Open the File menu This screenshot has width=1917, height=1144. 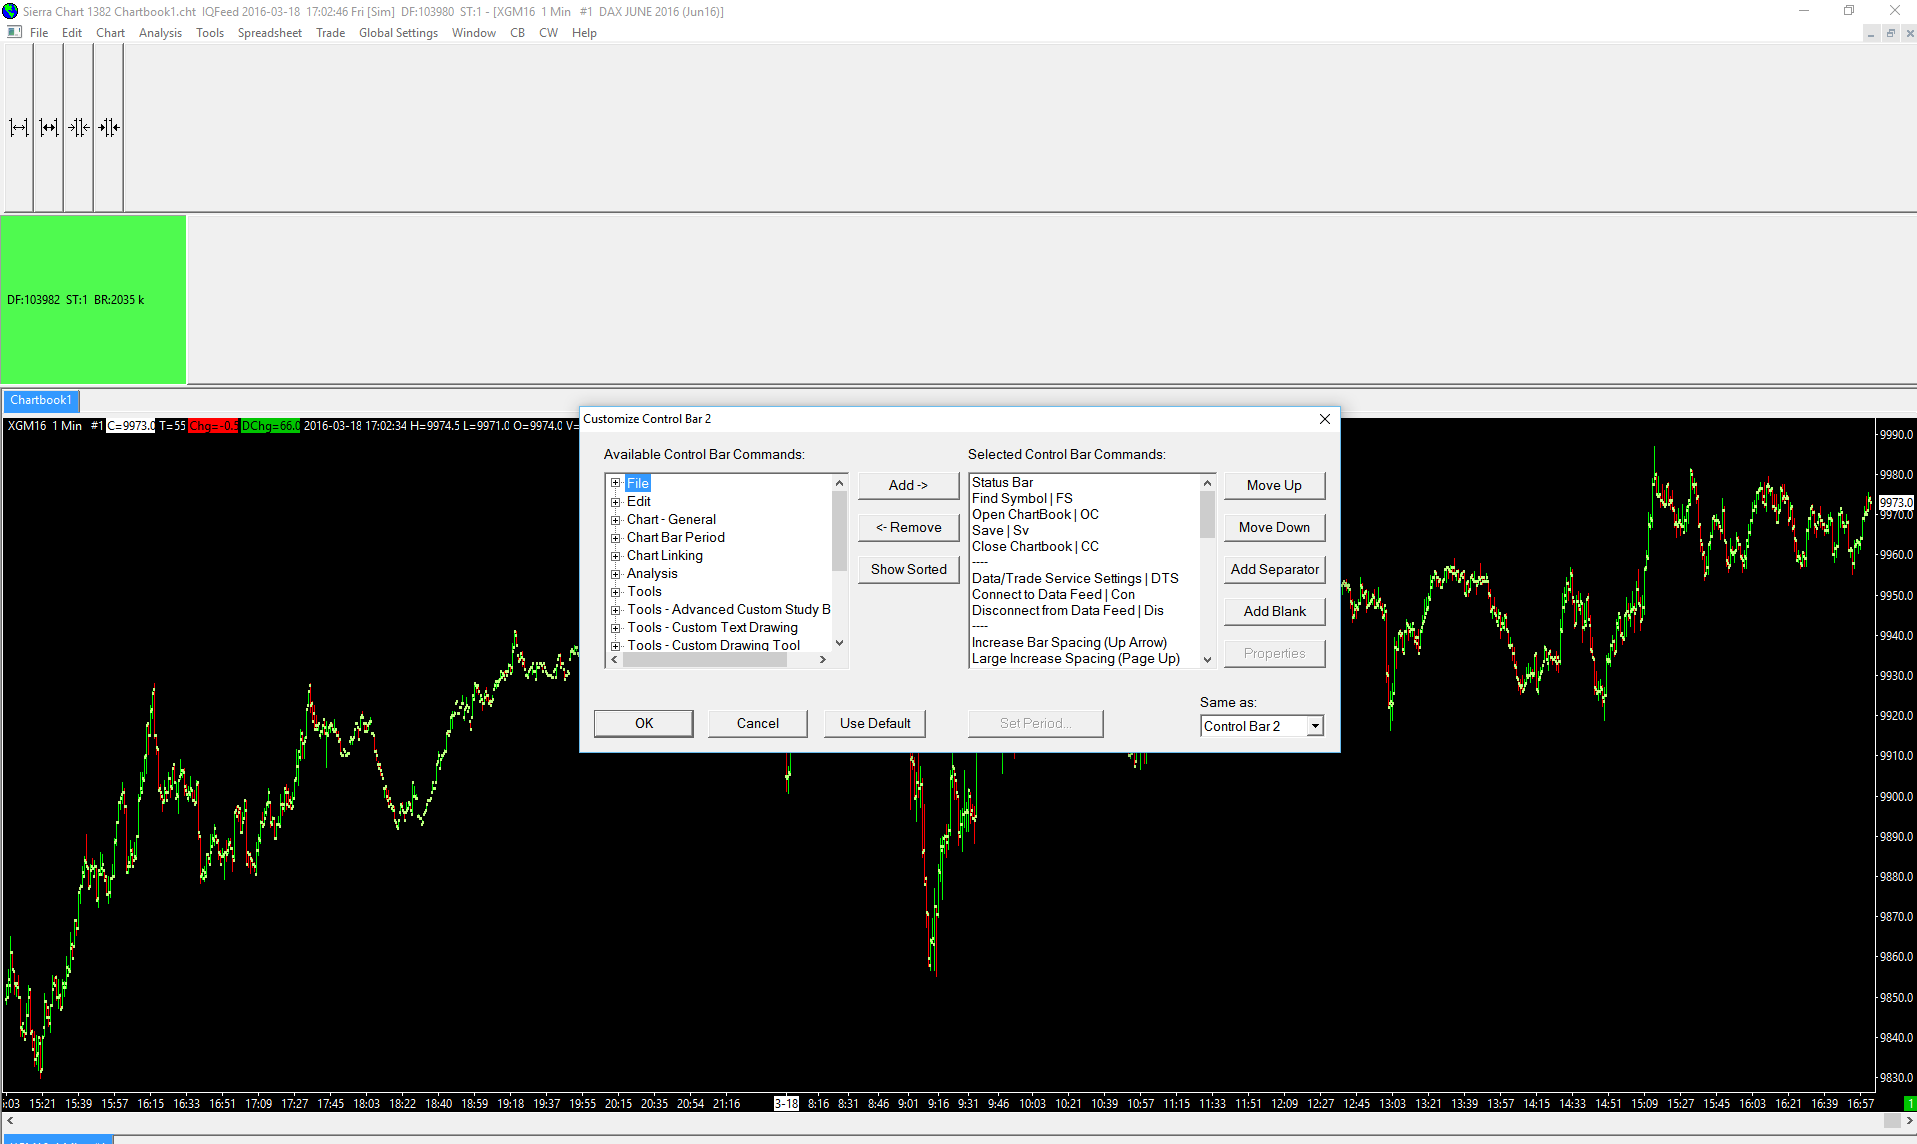(39, 33)
